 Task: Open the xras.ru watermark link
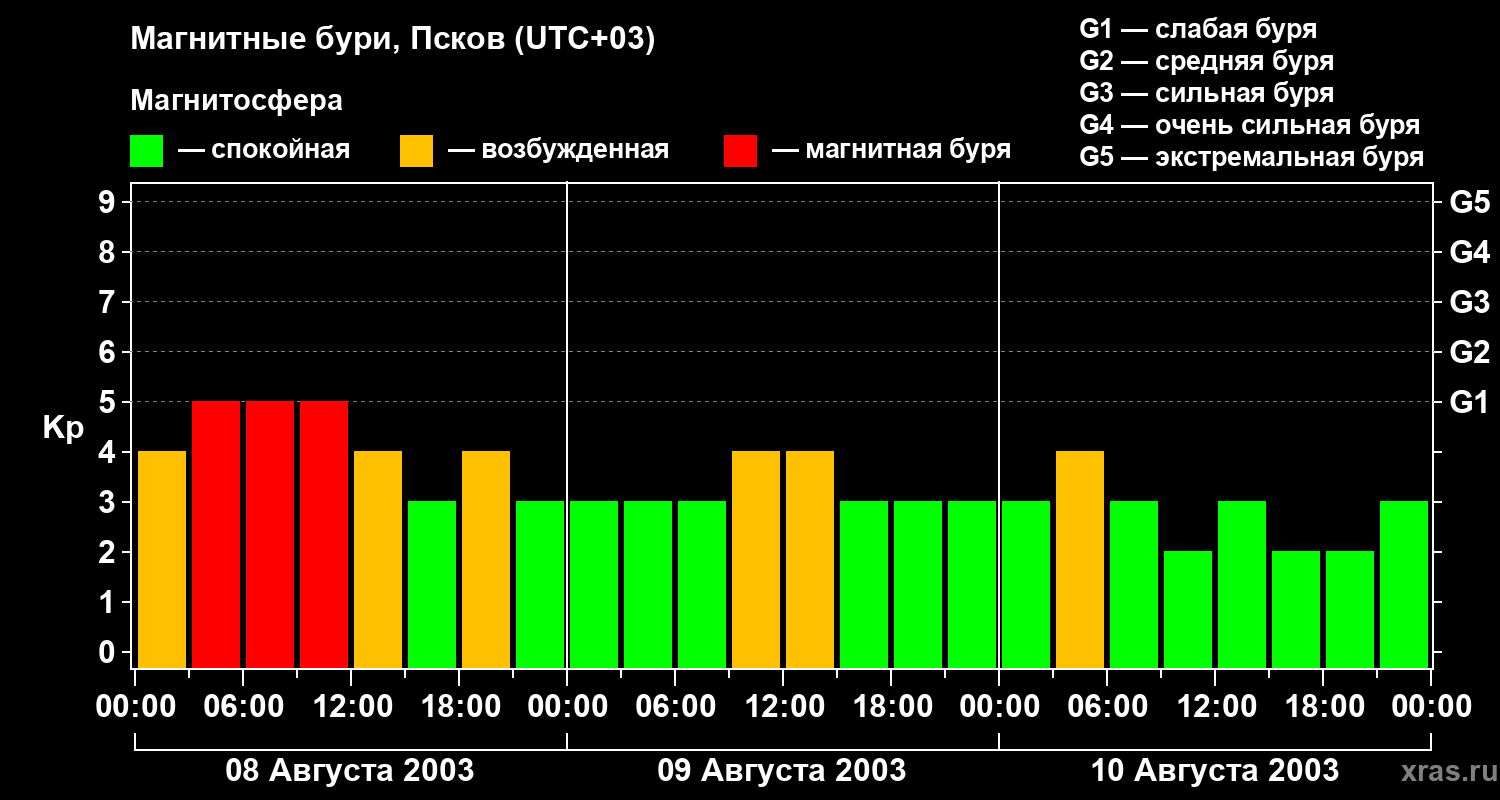click(1444, 771)
